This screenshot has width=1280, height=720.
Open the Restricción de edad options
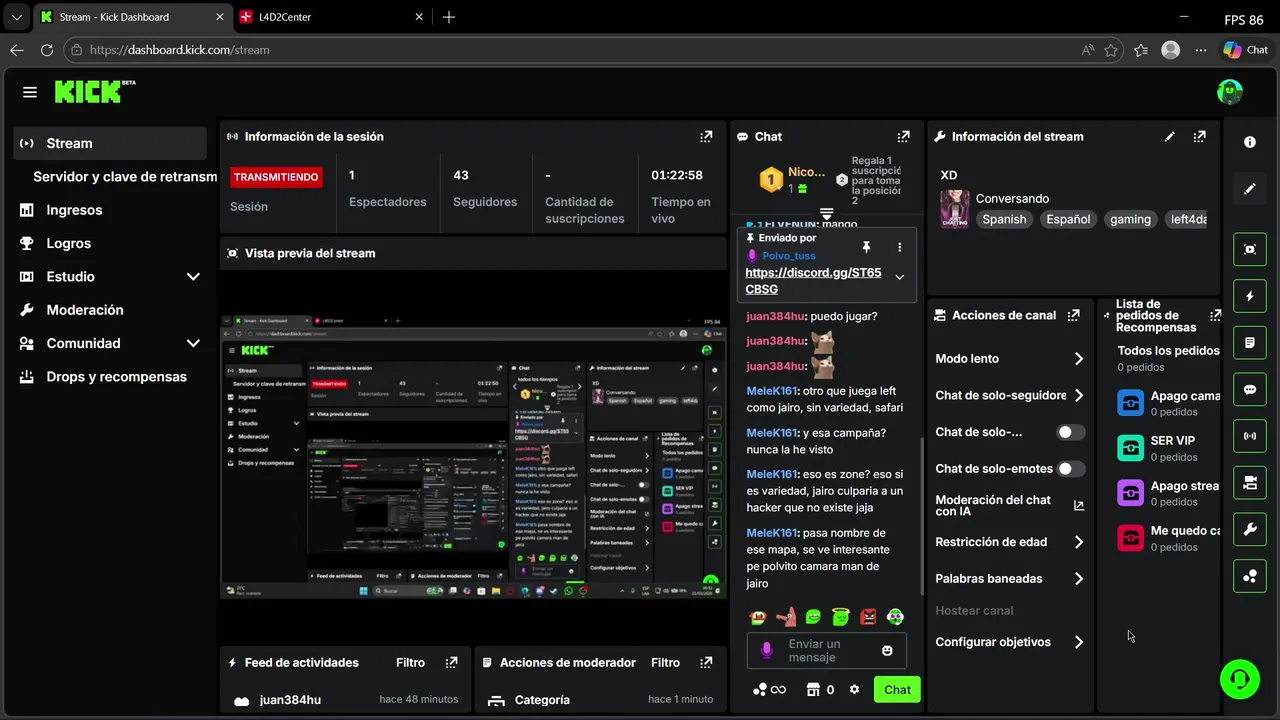tap(1010, 542)
